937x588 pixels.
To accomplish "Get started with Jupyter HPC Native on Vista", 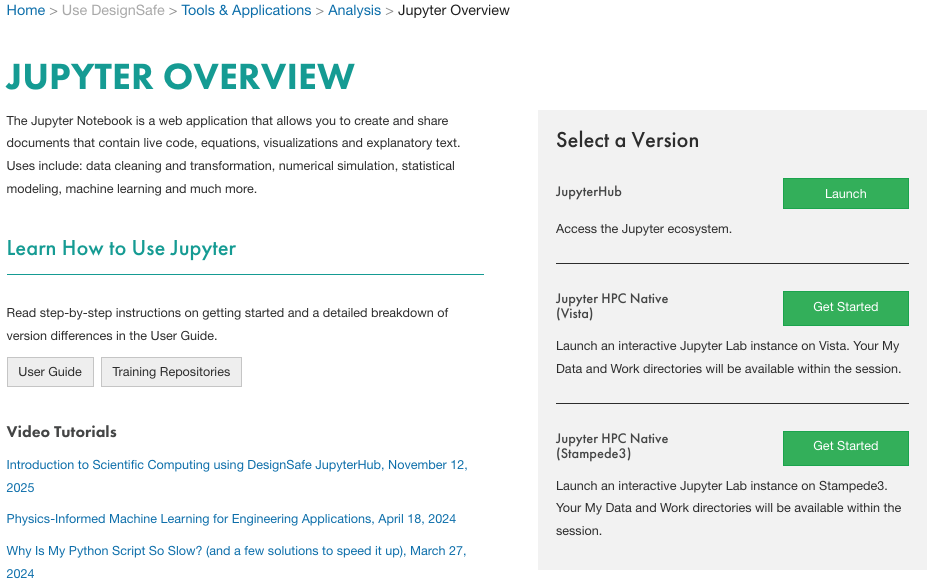I will [x=845, y=308].
